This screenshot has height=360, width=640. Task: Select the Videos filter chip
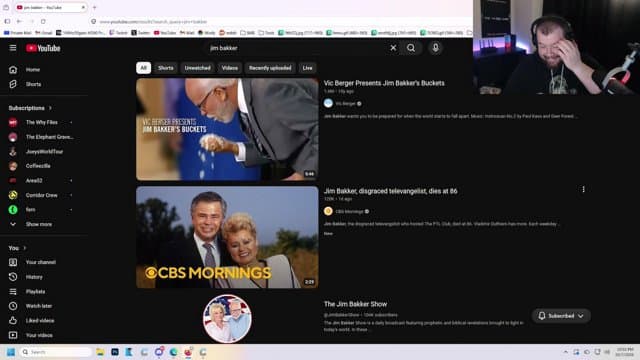pyautogui.click(x=230, y=68)
